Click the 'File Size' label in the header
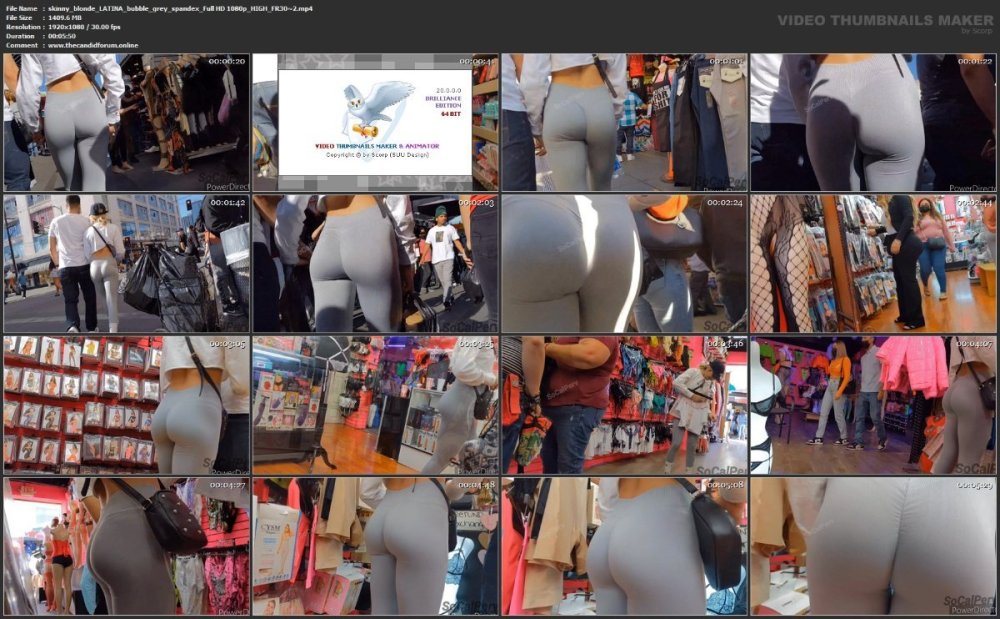 19,18
